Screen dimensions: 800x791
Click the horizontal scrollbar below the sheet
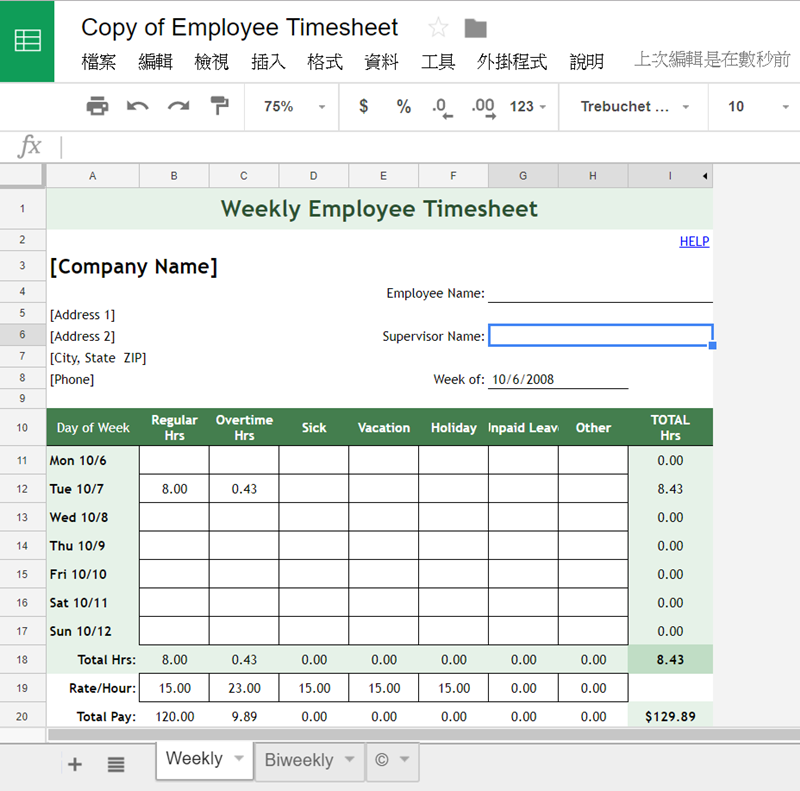pos(423,734)
